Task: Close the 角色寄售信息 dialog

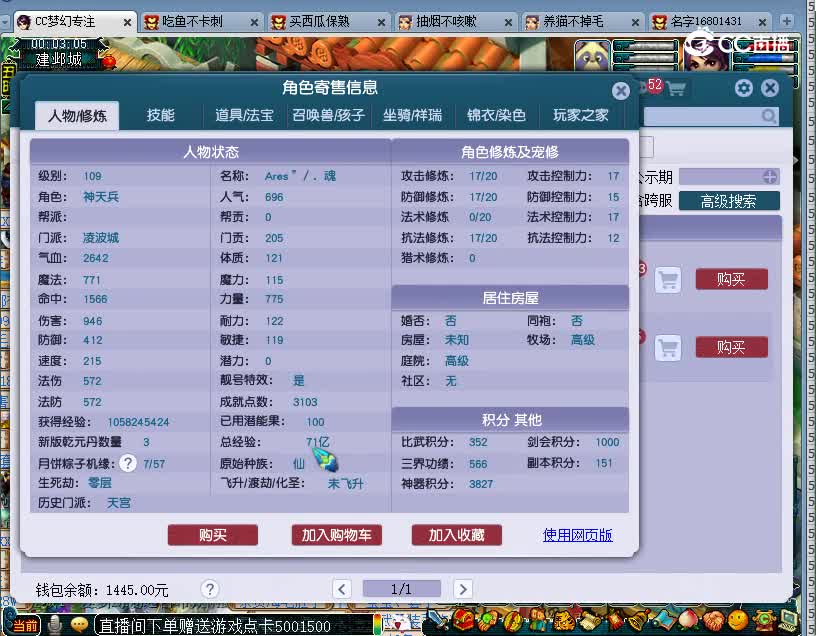Action: coord(620,91)
